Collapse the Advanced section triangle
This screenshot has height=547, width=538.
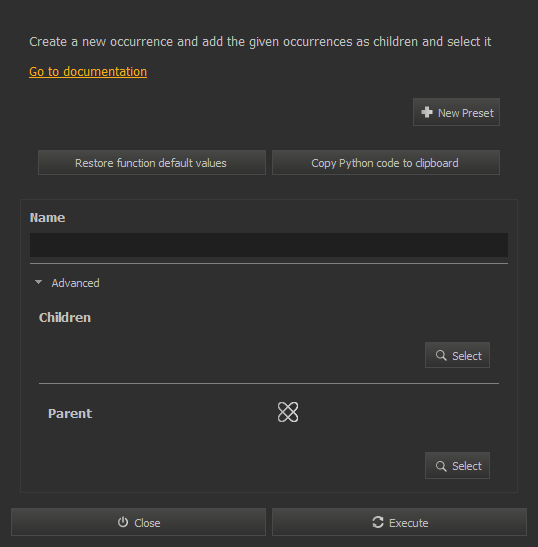point(38,282)
